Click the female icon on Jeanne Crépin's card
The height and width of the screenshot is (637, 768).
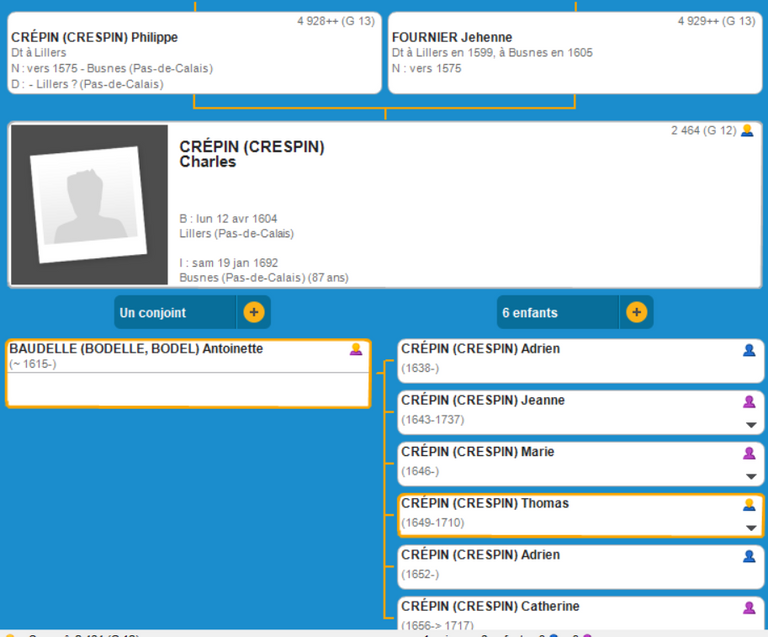pos(749,401)
